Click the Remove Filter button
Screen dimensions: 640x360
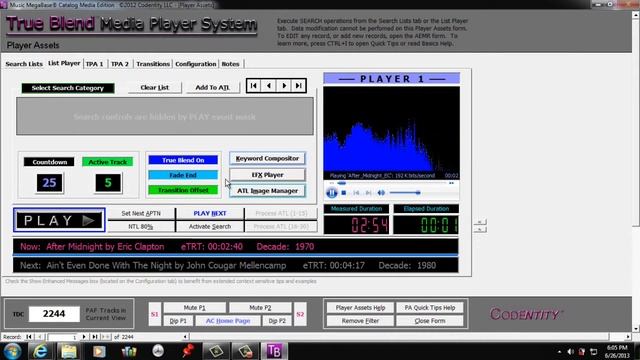[360, 321]
